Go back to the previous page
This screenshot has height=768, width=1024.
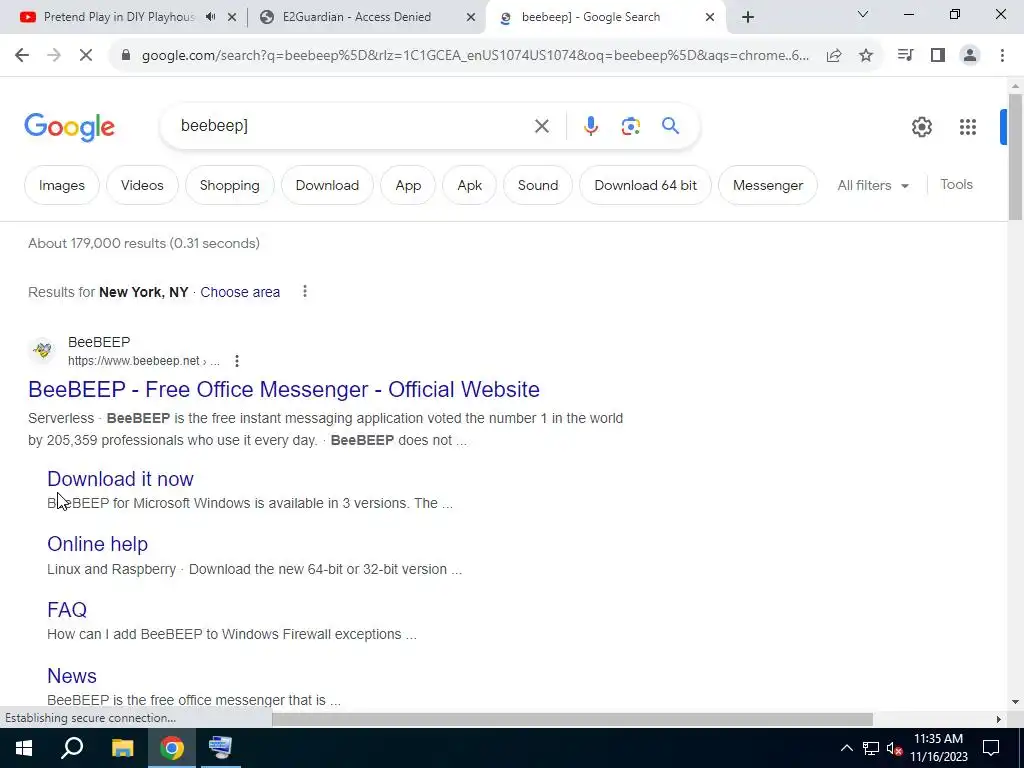[x=22, y=56]
